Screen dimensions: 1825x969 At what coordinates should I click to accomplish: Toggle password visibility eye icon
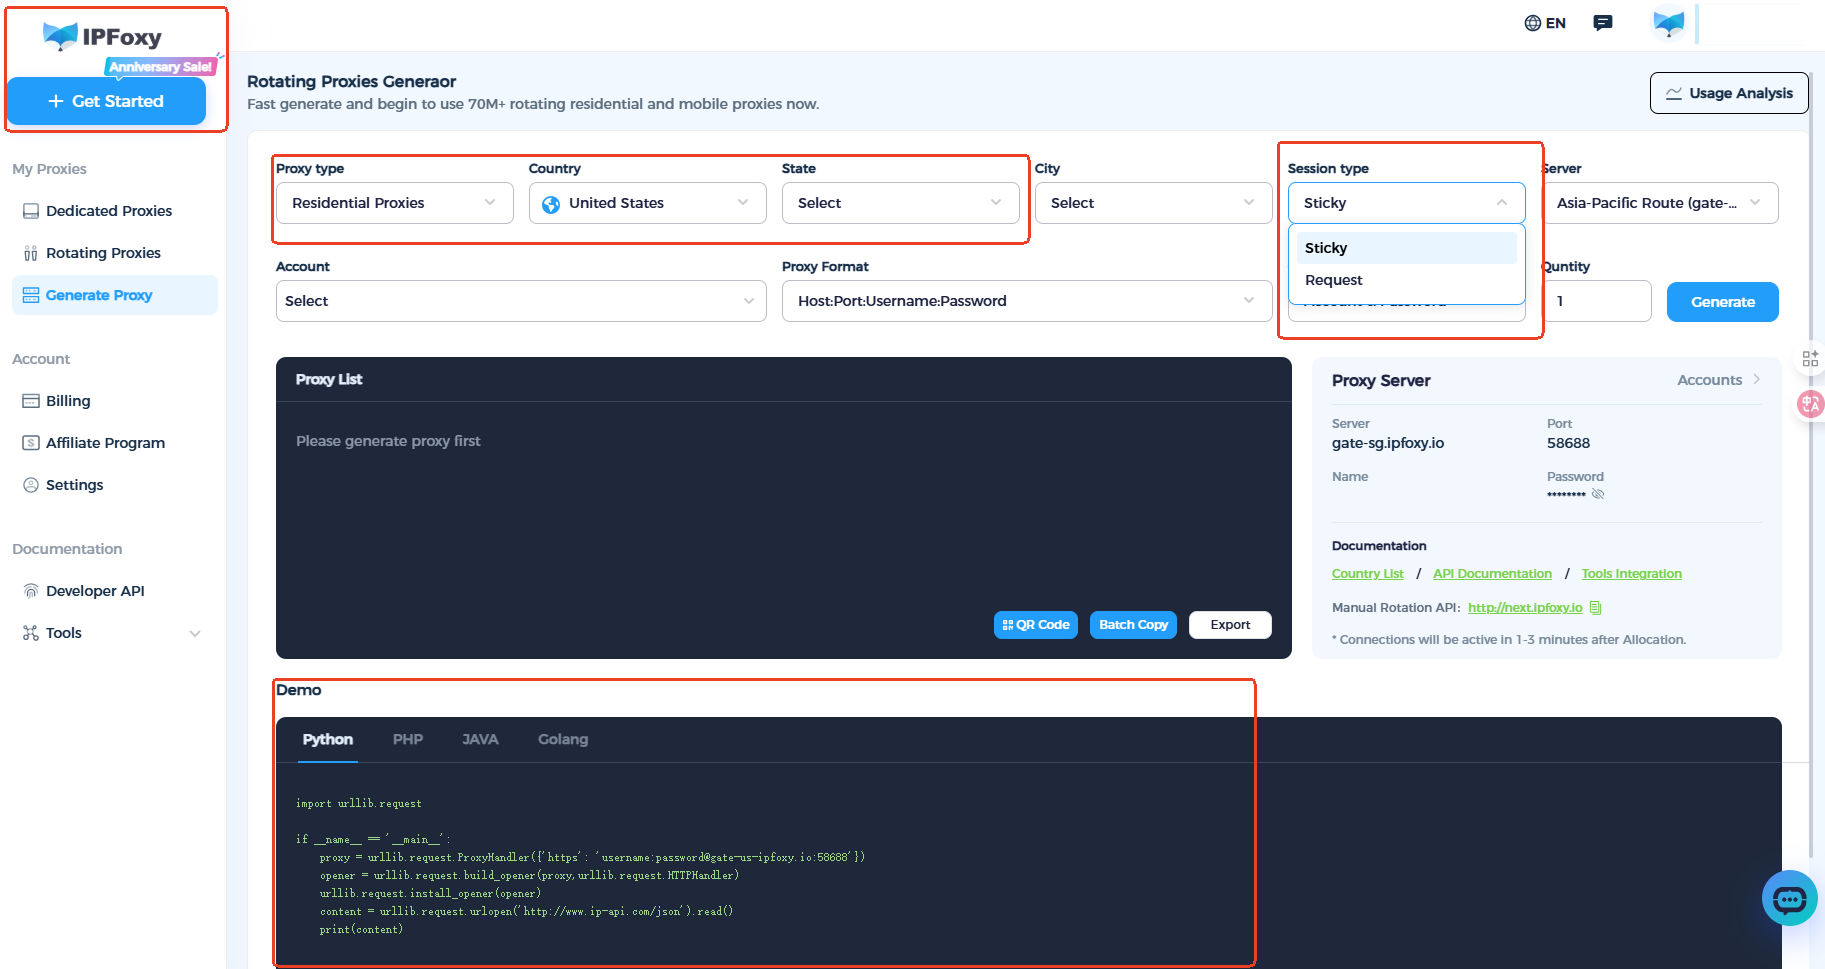click(x=1598, y=494)
